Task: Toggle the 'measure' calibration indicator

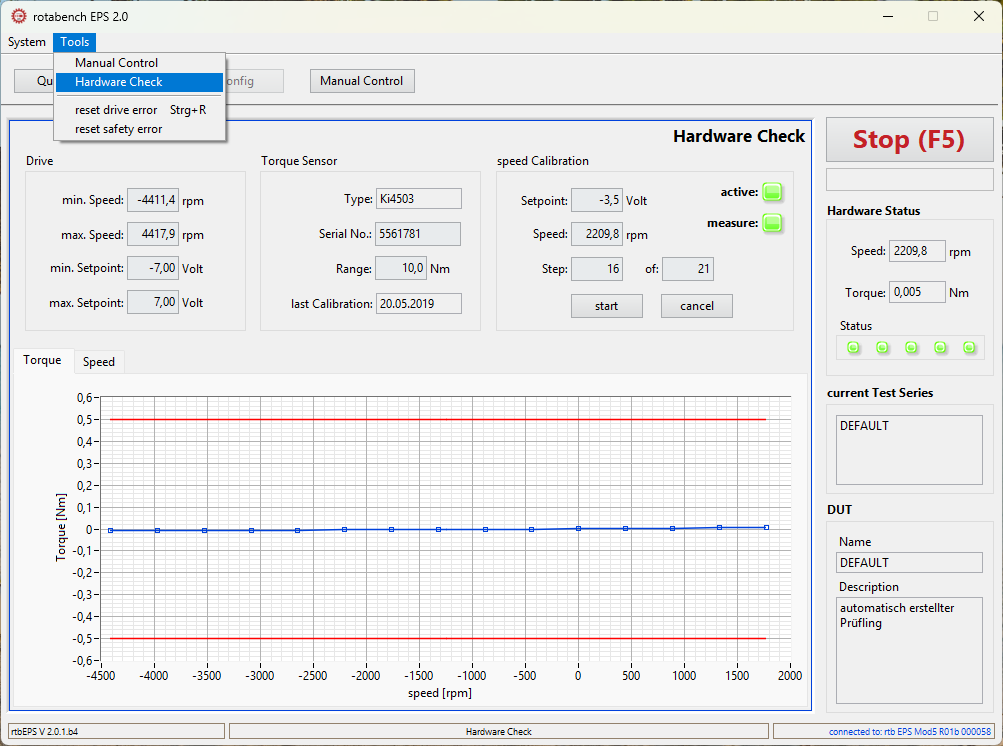Action: pos(771,223)
